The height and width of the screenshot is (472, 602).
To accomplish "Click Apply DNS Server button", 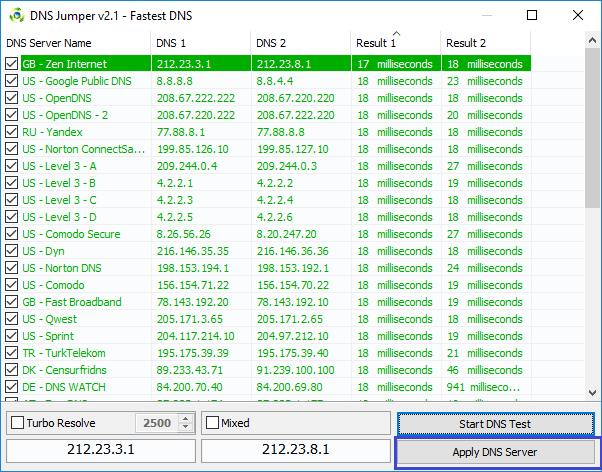I will [495, 452].
